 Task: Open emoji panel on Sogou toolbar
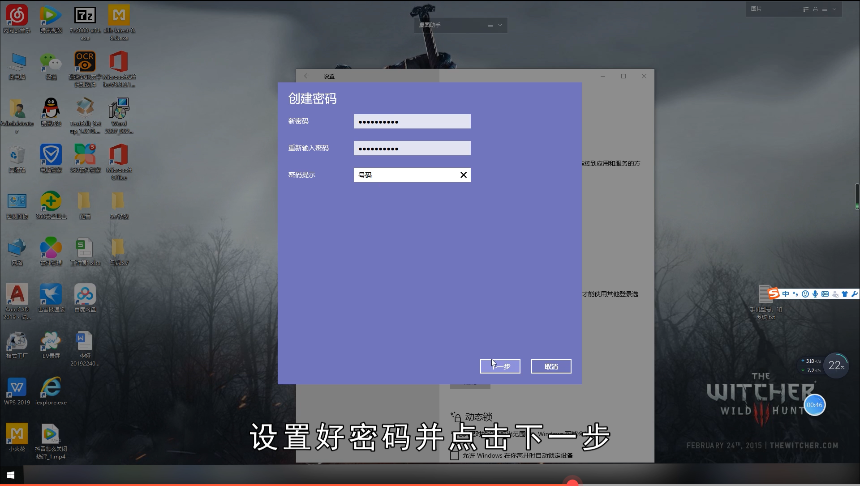click(x=805, y=294)
